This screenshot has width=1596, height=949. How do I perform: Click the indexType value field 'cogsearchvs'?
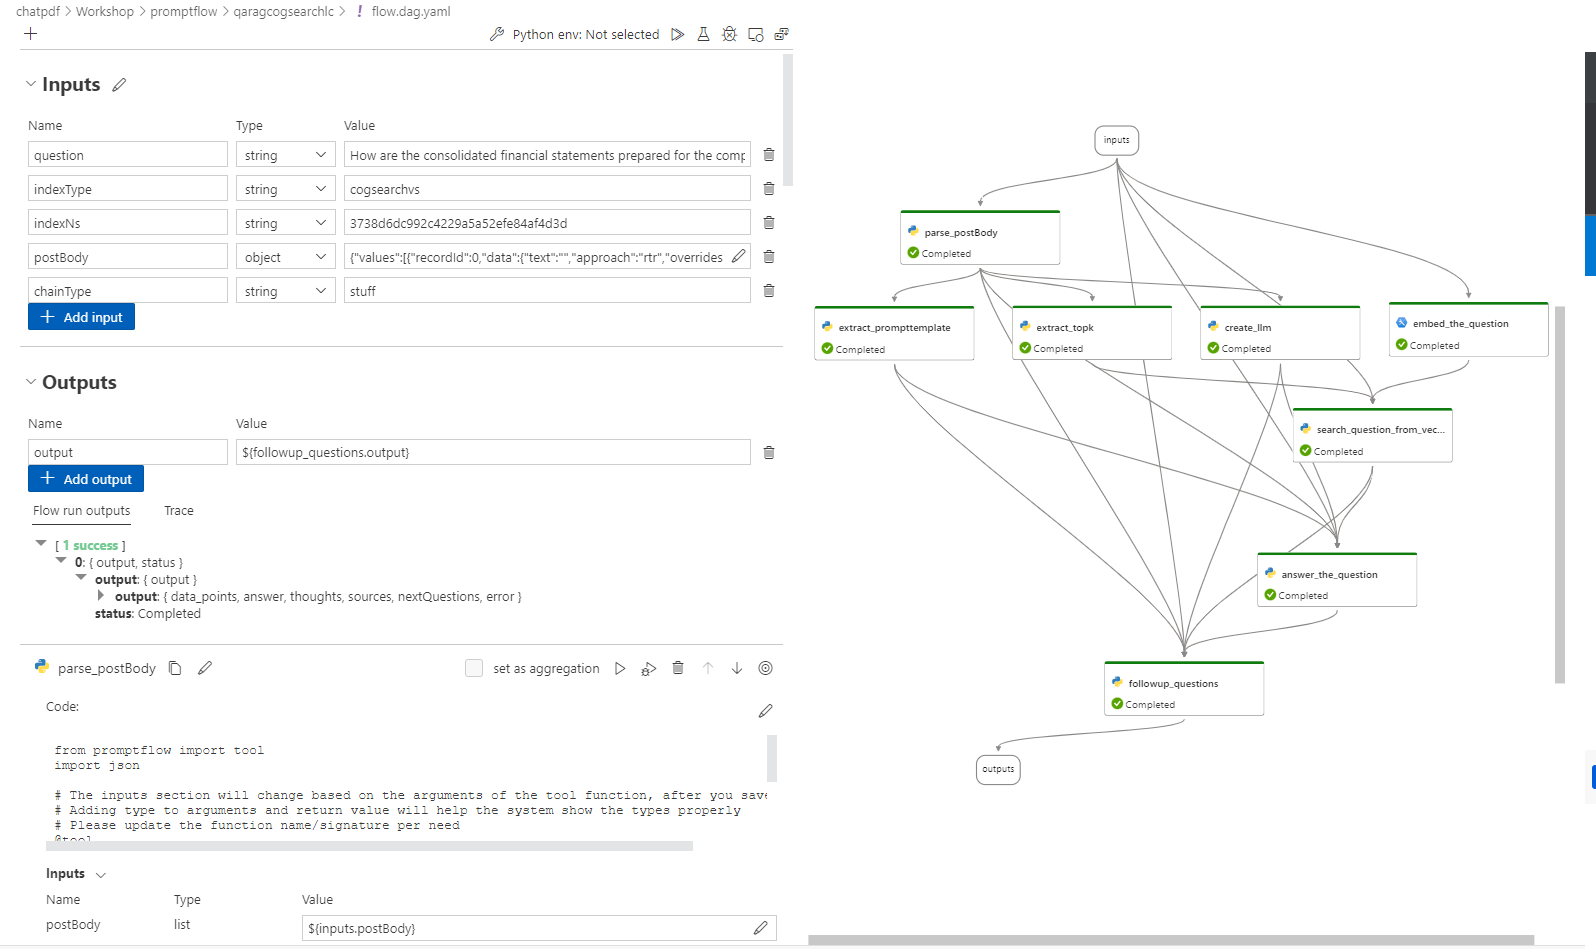click(x=547, y=189)
